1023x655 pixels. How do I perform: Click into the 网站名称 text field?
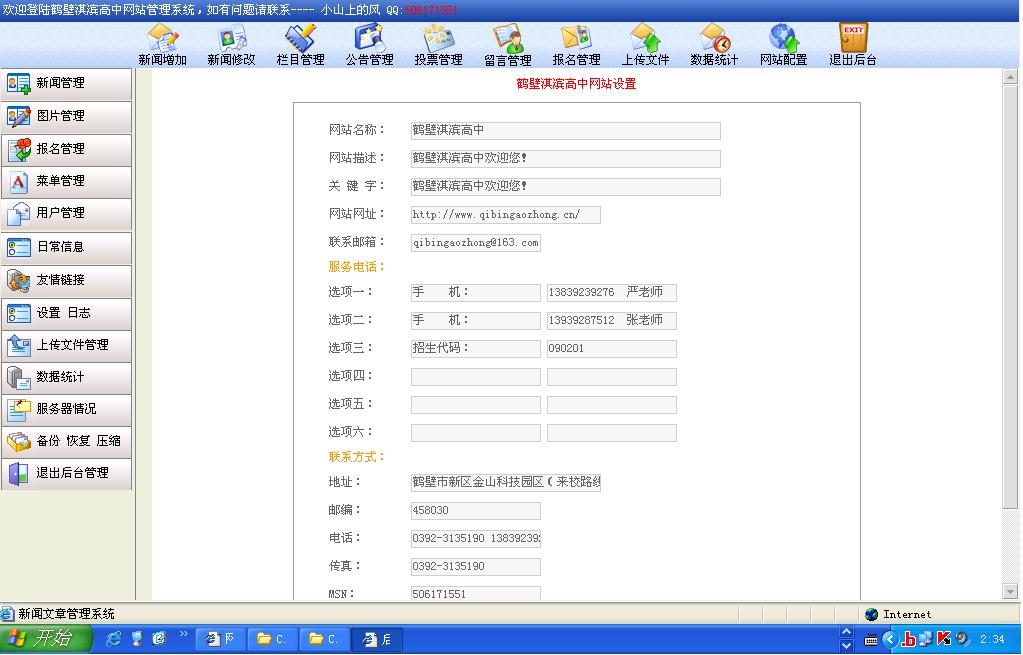point(565,131)
